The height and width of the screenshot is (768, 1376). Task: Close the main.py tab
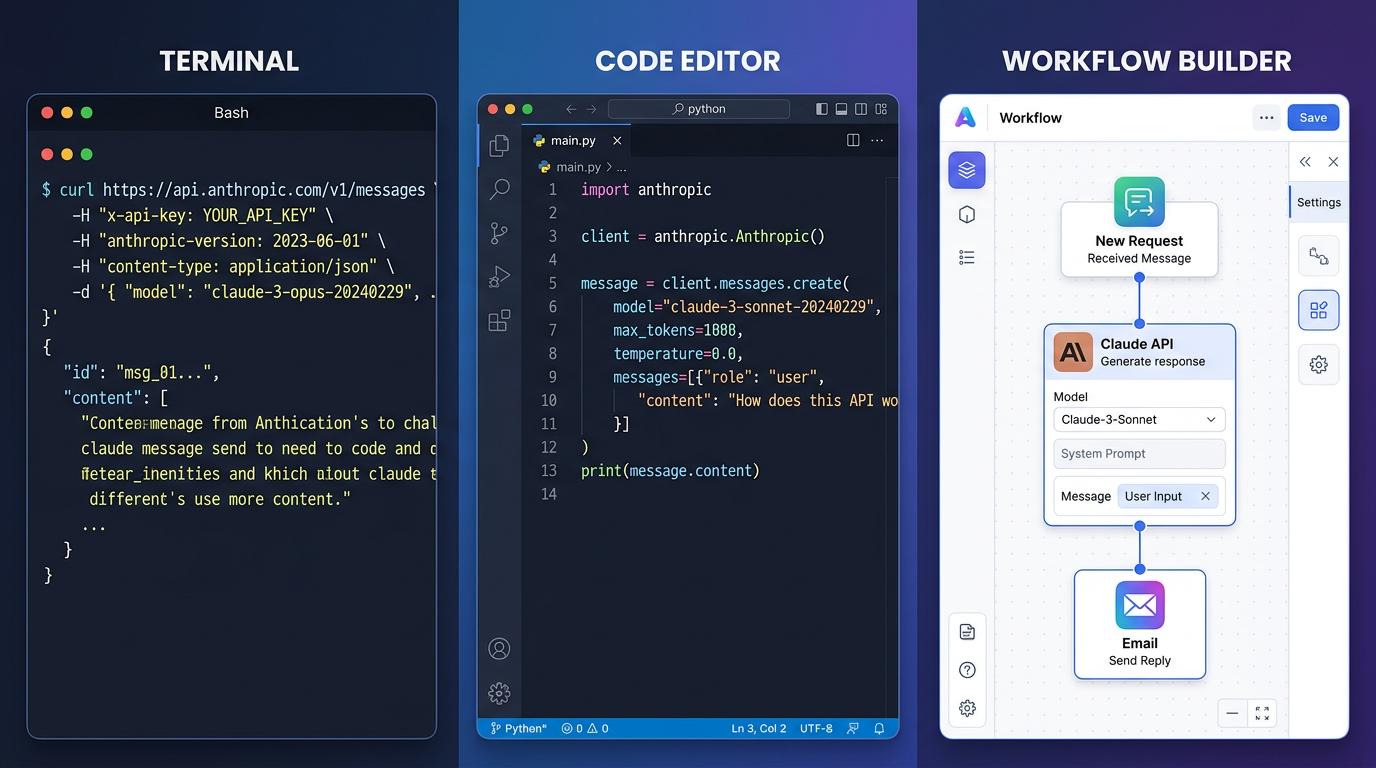click(617, 141)
